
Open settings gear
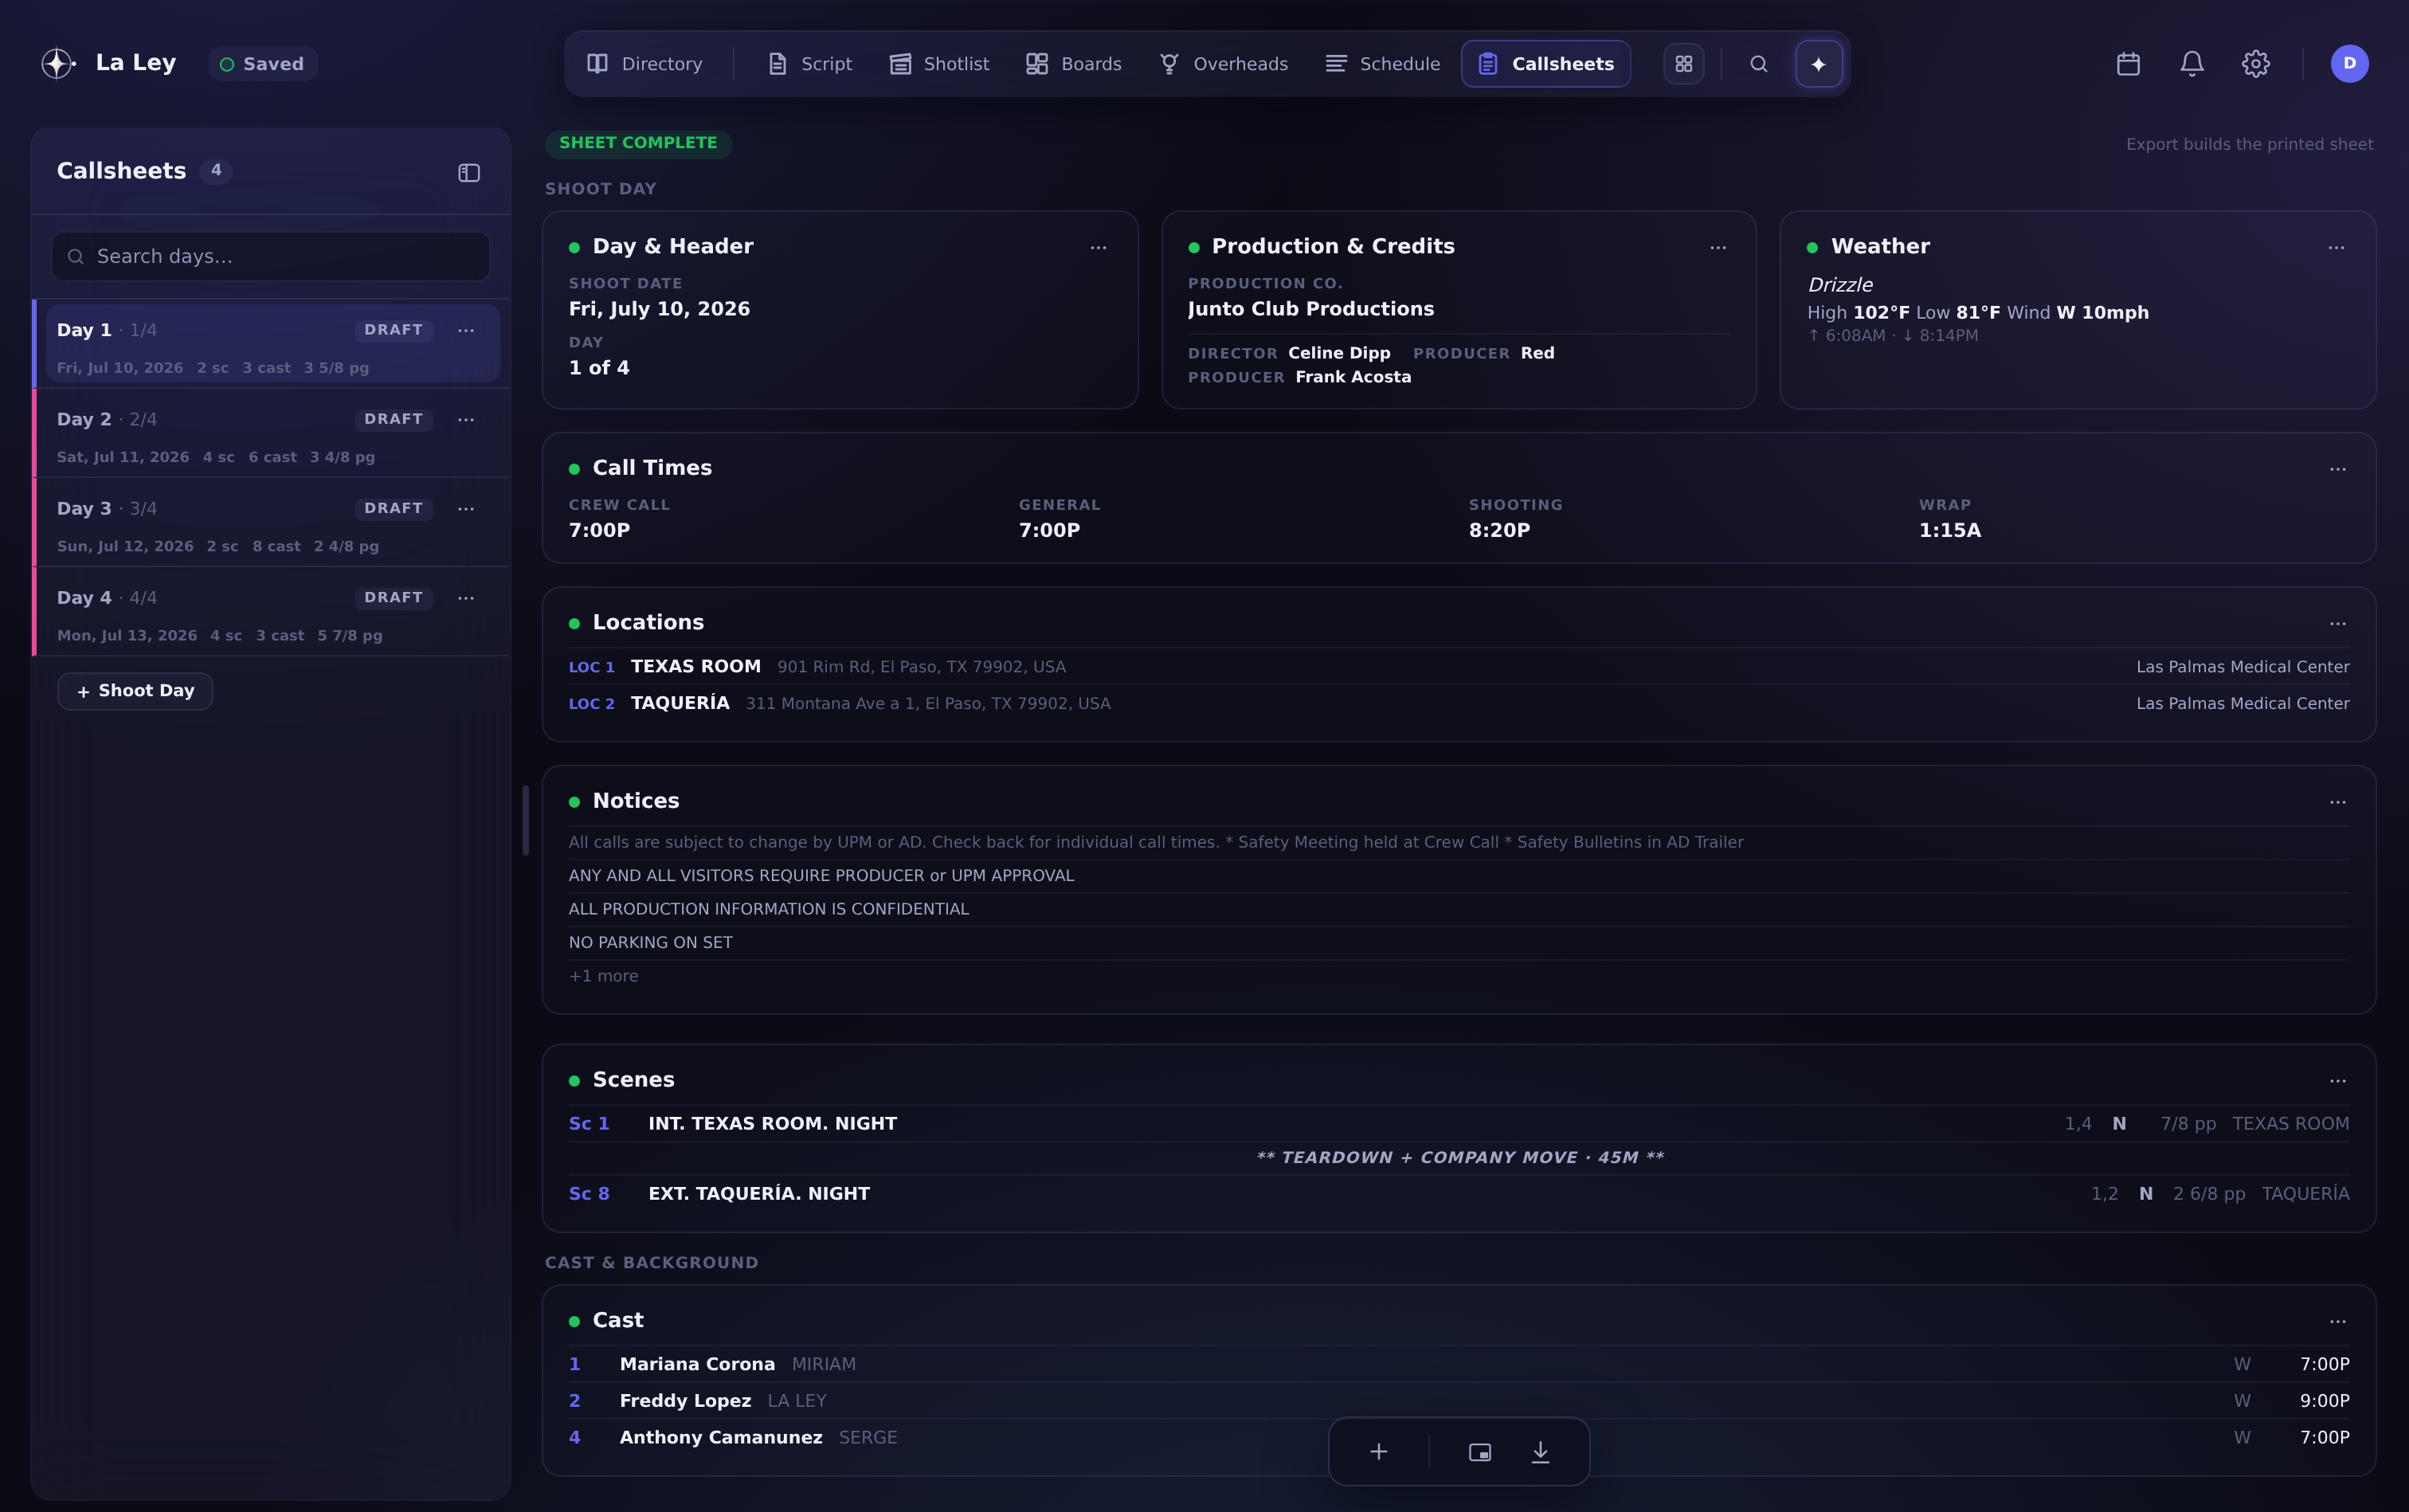click(2255, 64)
